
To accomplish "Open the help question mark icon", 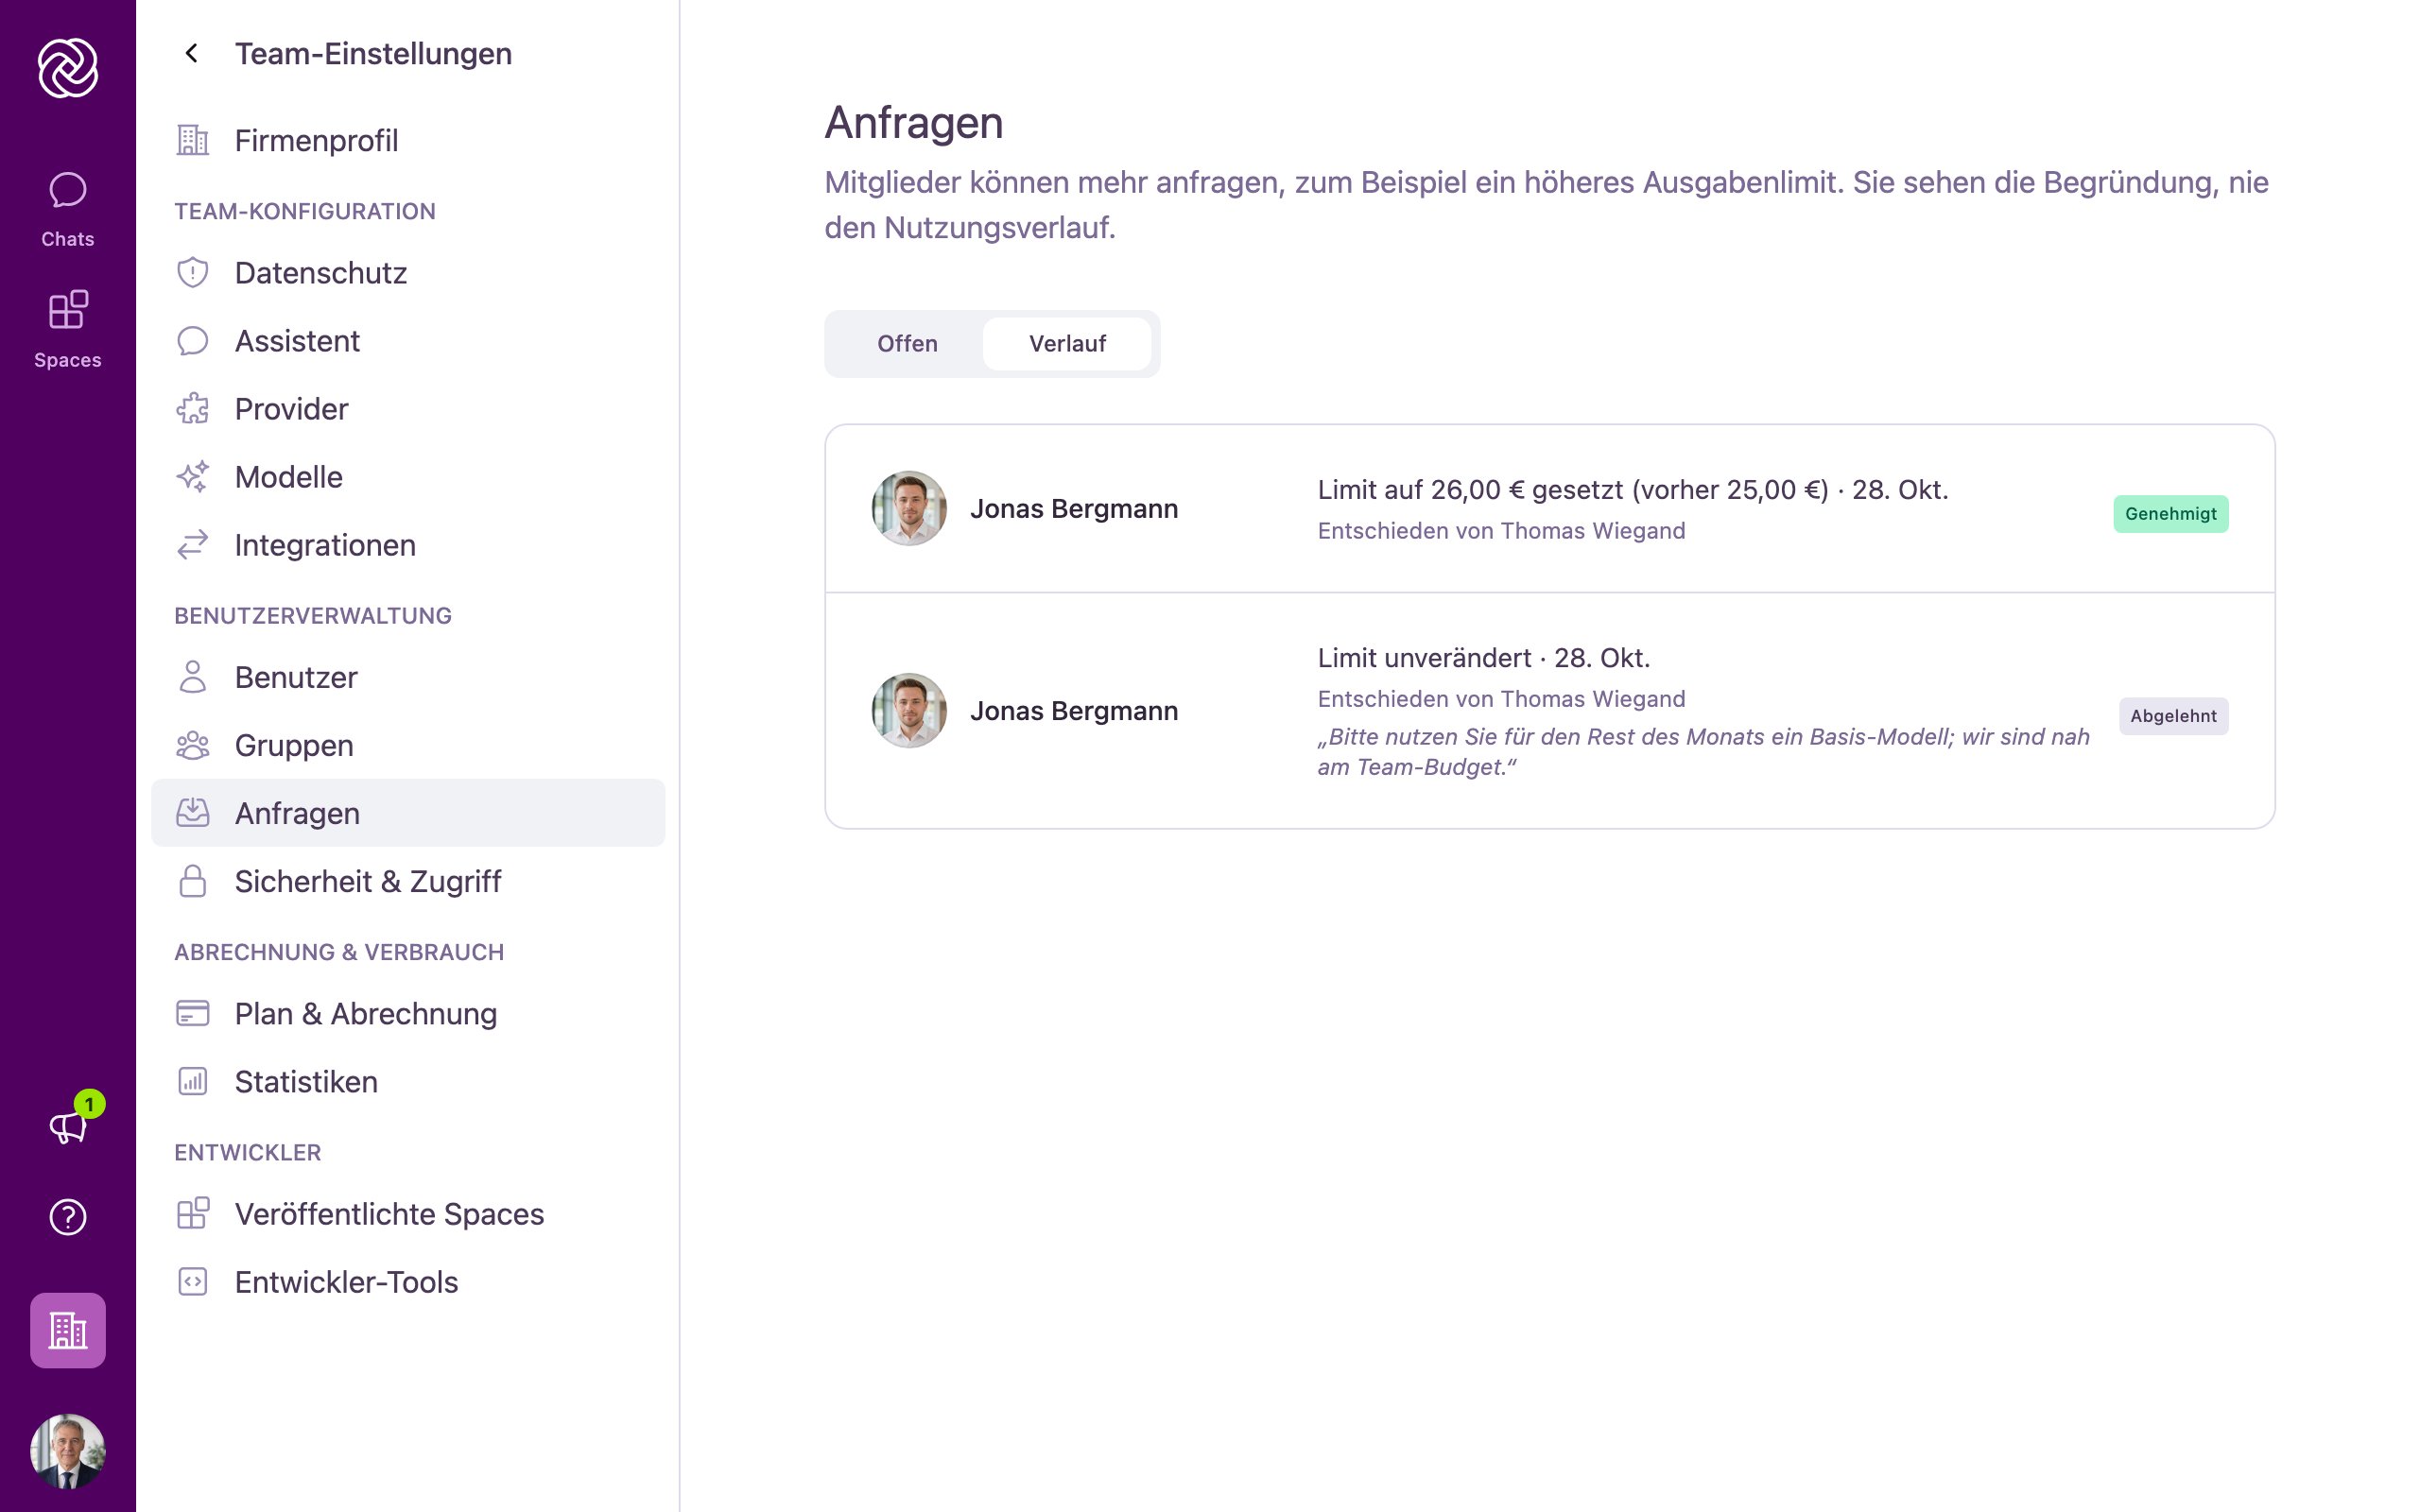I will (68, 1217).
